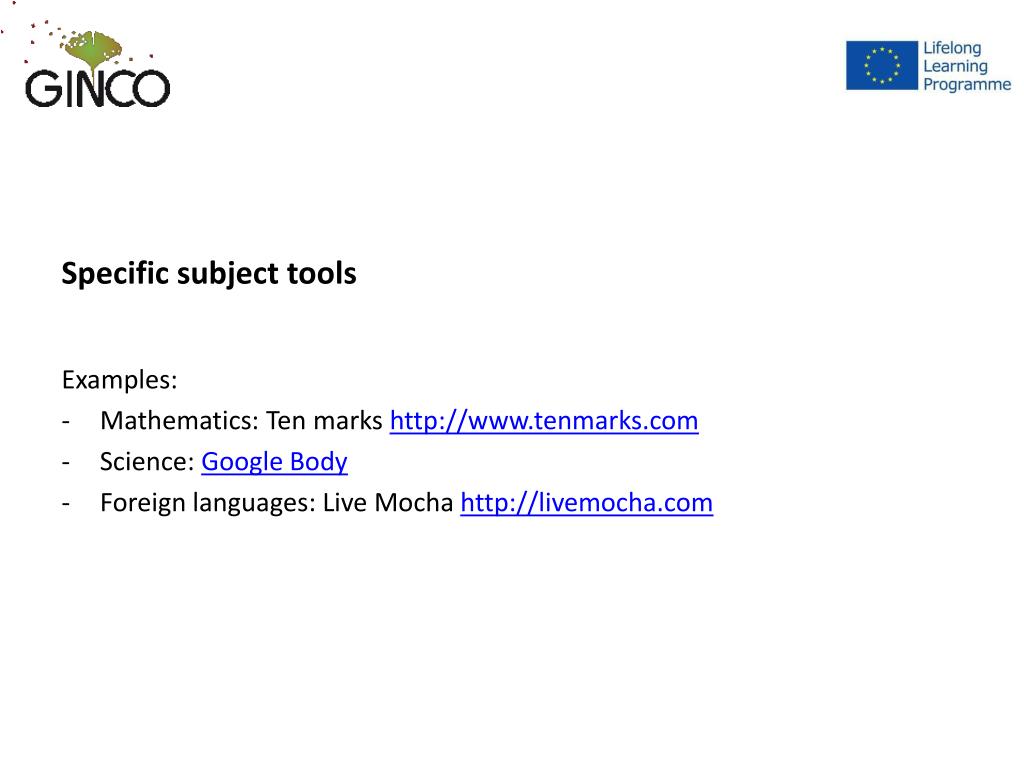The height and width of the screenshot is (768, 1024).
Task: Click the word 'Programme' beside the flag
Action: (966, 85)
